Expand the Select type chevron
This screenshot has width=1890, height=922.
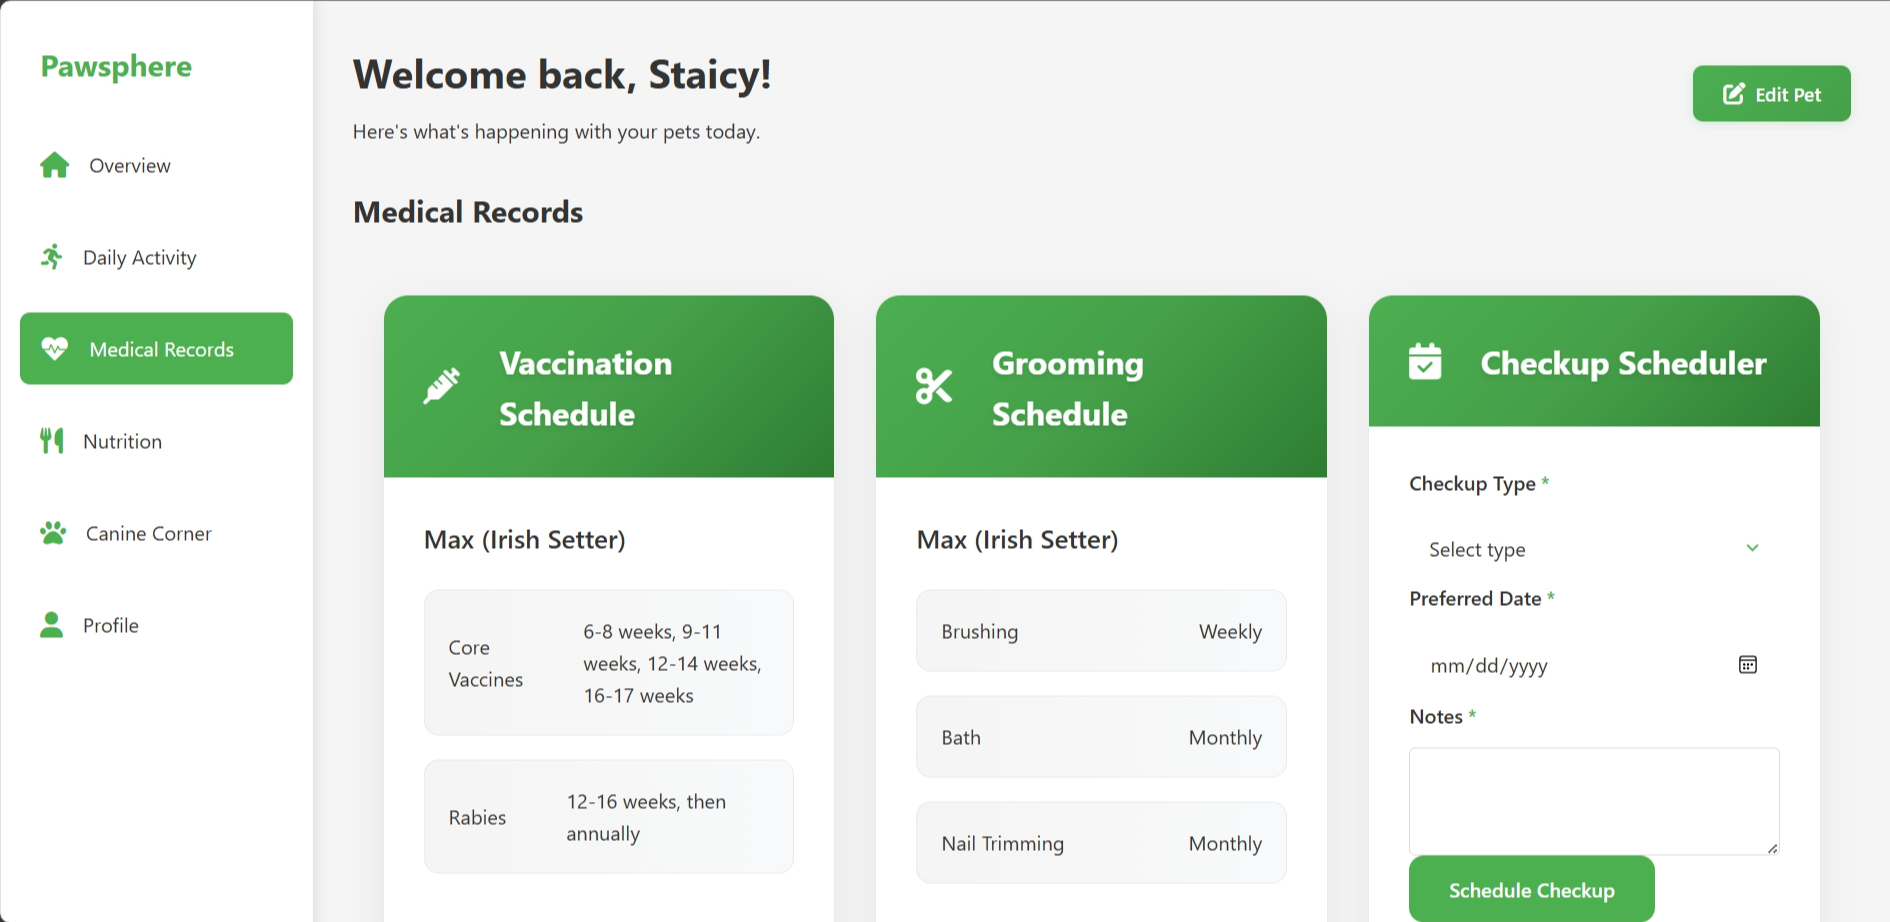[x=1752, y=548]
